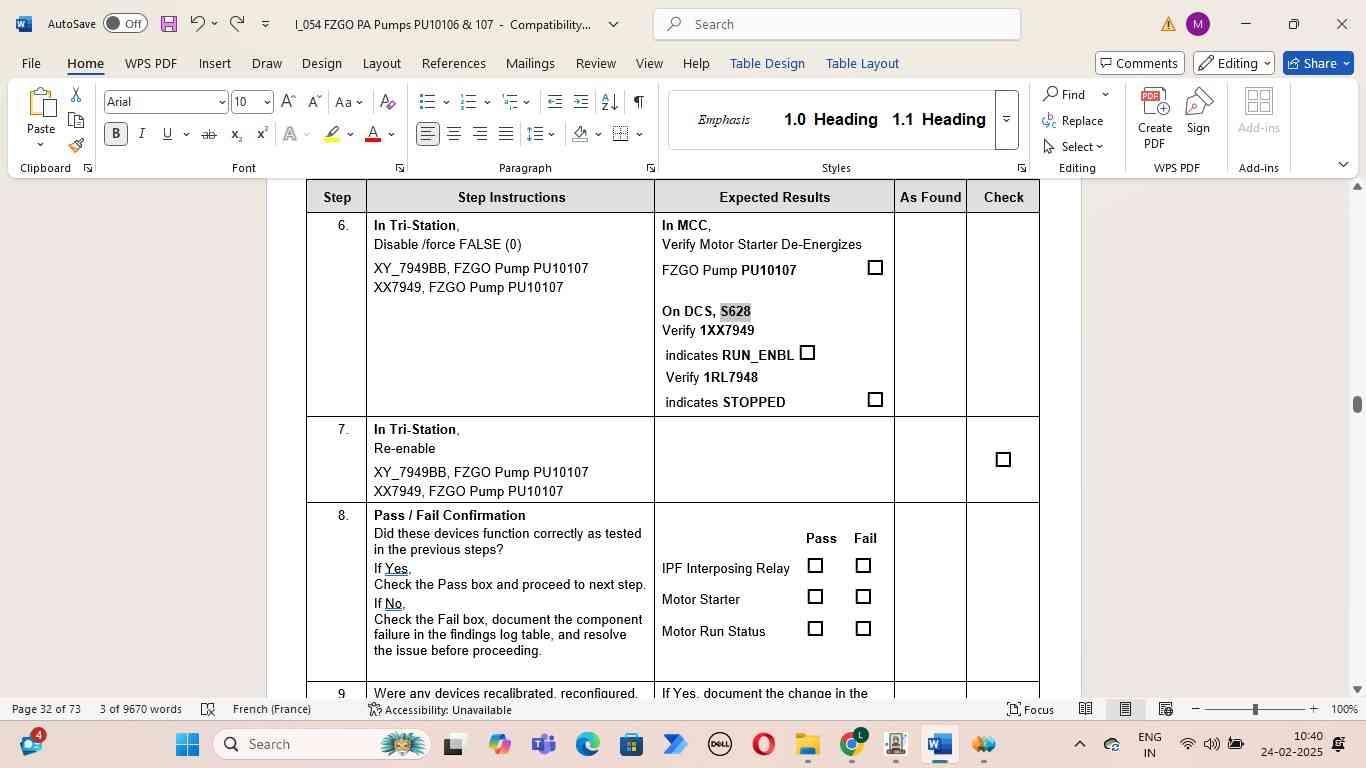Open the font color dropdown arrow

391,134
